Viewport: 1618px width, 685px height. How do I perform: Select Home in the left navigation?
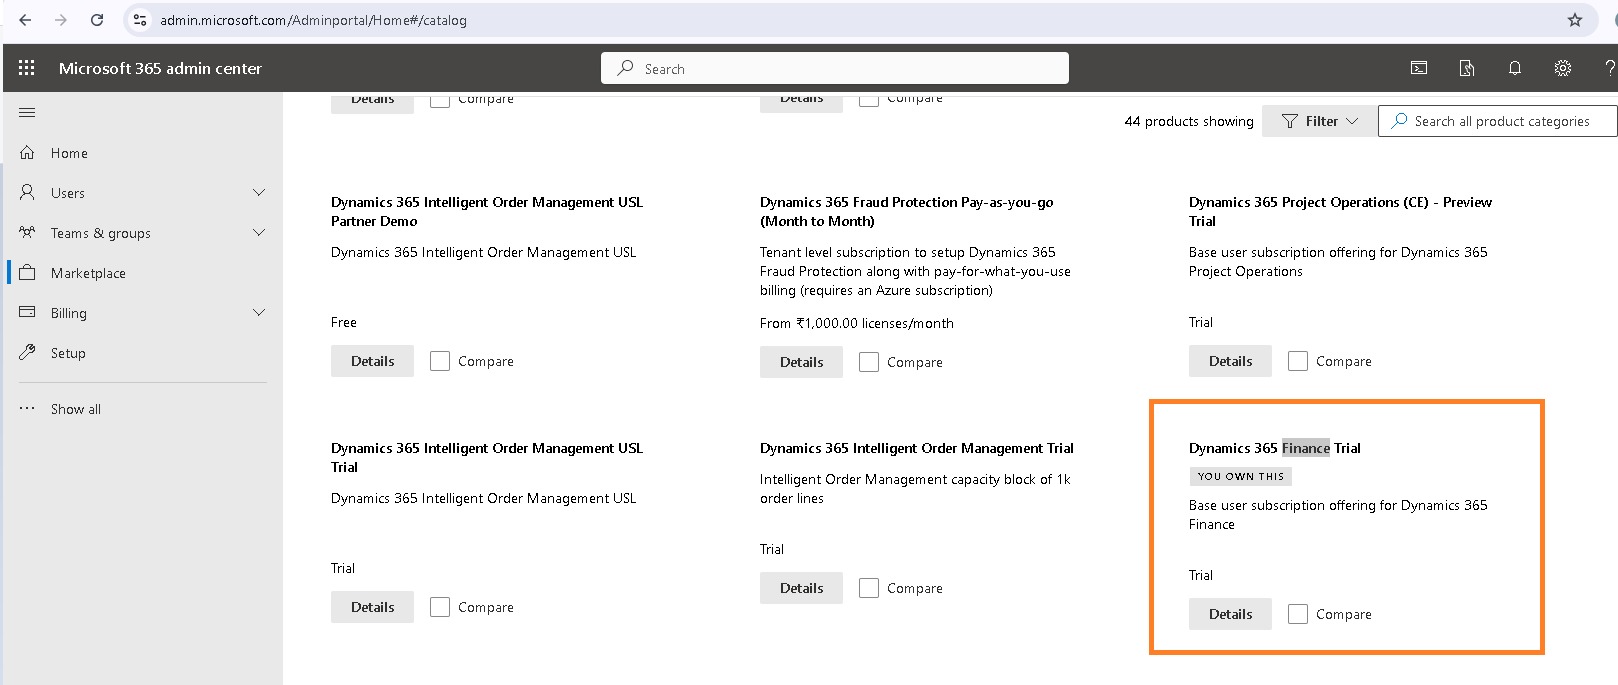[x=69, y=153]
